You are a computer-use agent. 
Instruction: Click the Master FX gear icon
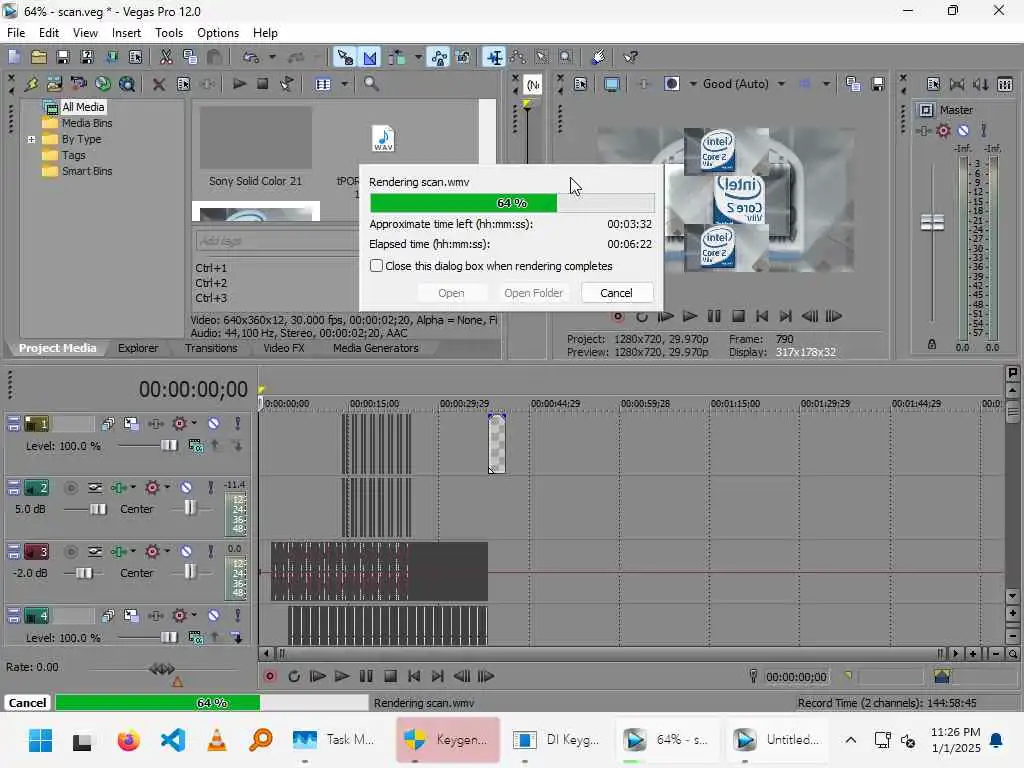943,131
